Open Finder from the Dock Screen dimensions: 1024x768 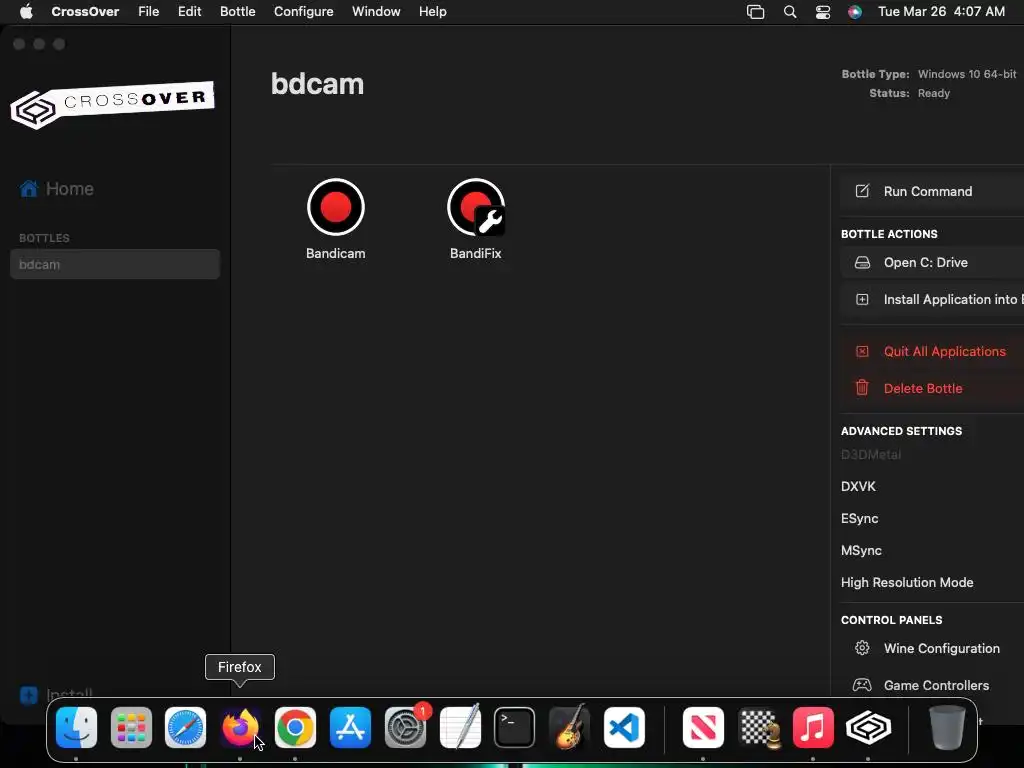coord(76,728)
